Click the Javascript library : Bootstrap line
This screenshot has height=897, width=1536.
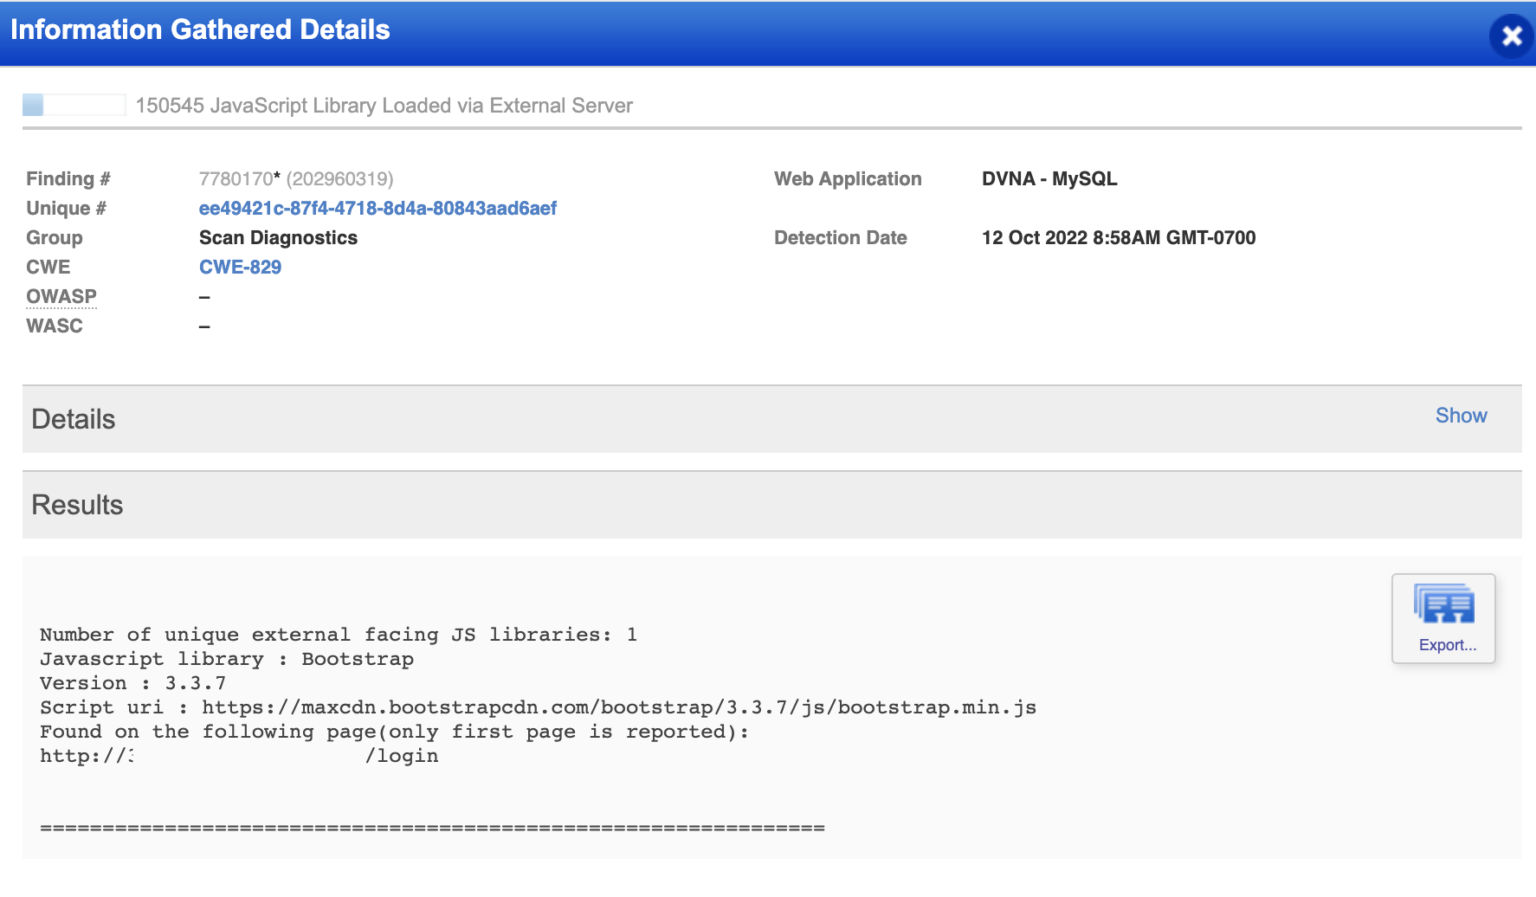point(227,659)
